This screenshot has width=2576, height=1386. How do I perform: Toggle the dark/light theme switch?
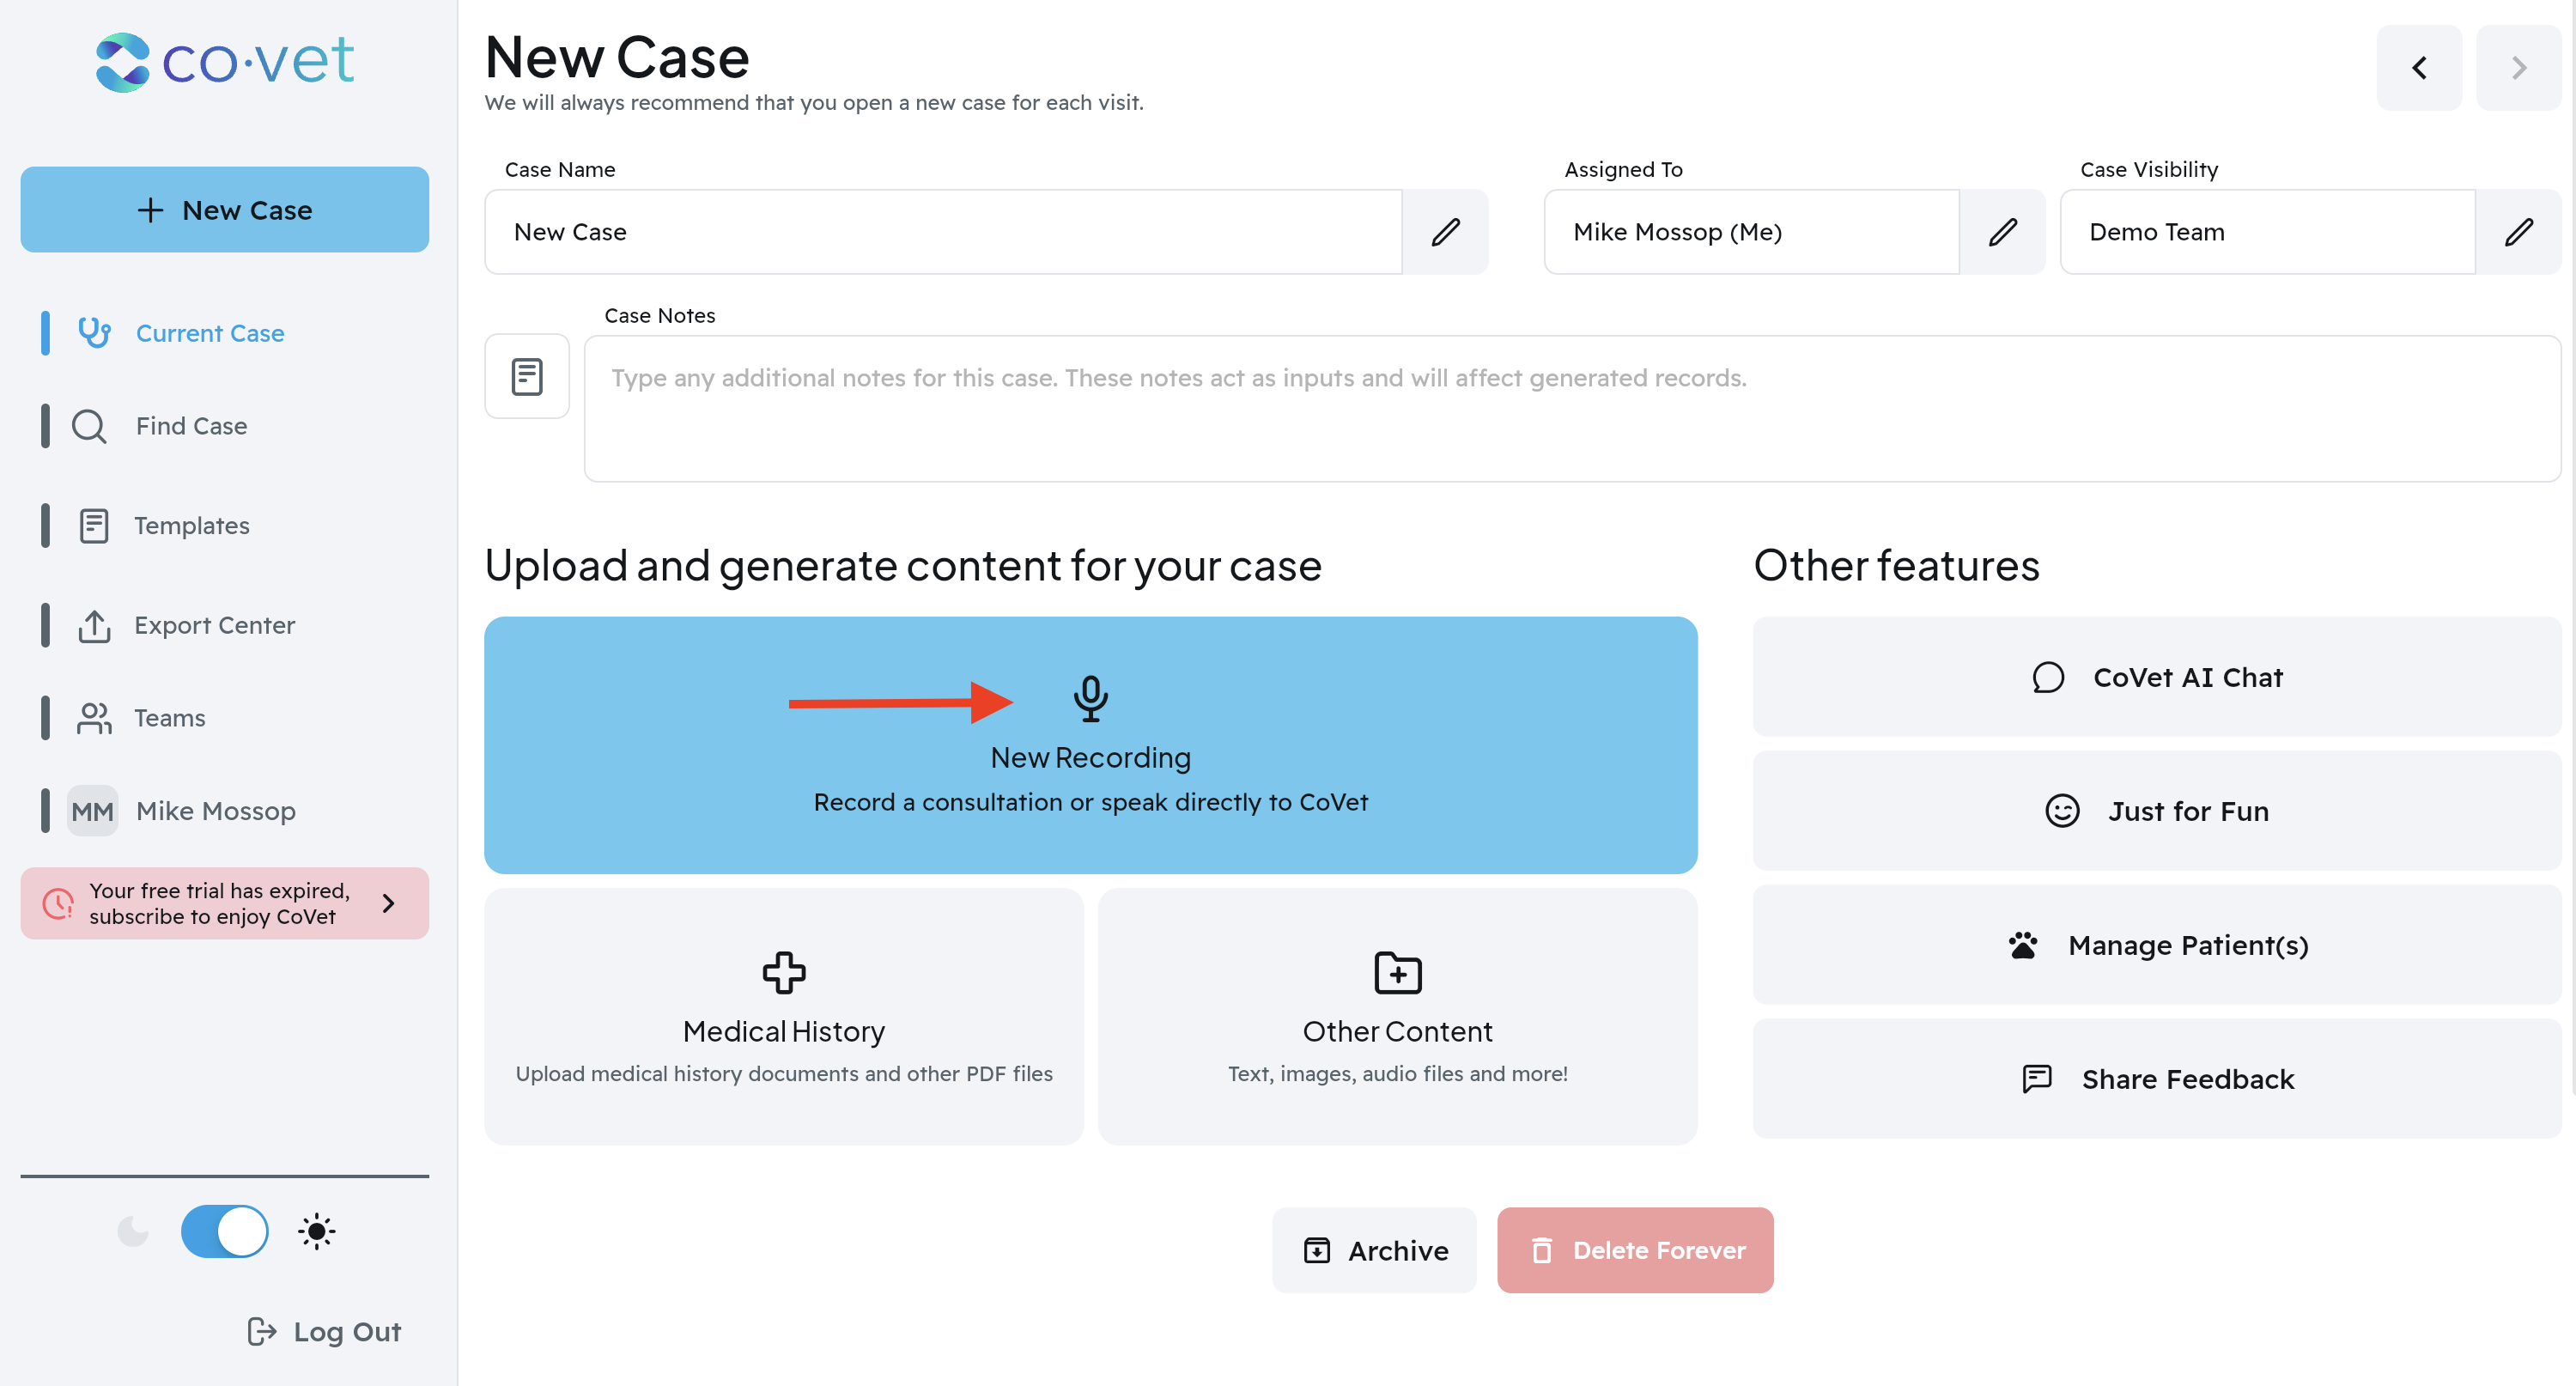click(224, 1231)
